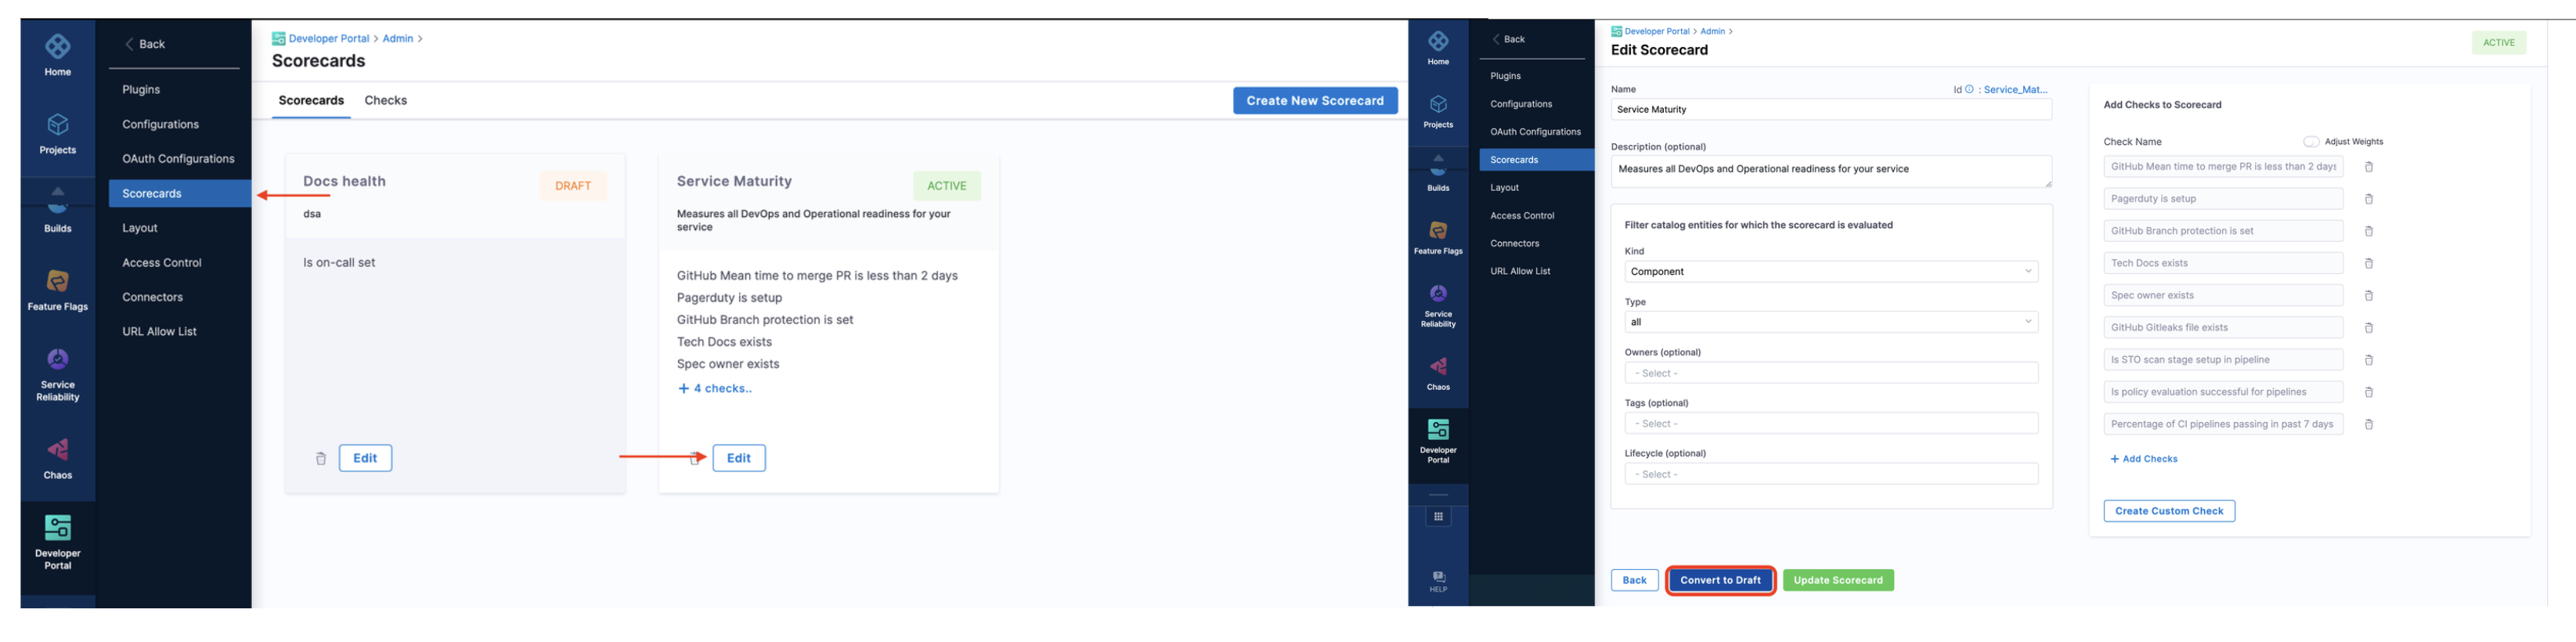Switch to the Checks tab
Viewport: 2576px width, 642px height.
[385, 101]
